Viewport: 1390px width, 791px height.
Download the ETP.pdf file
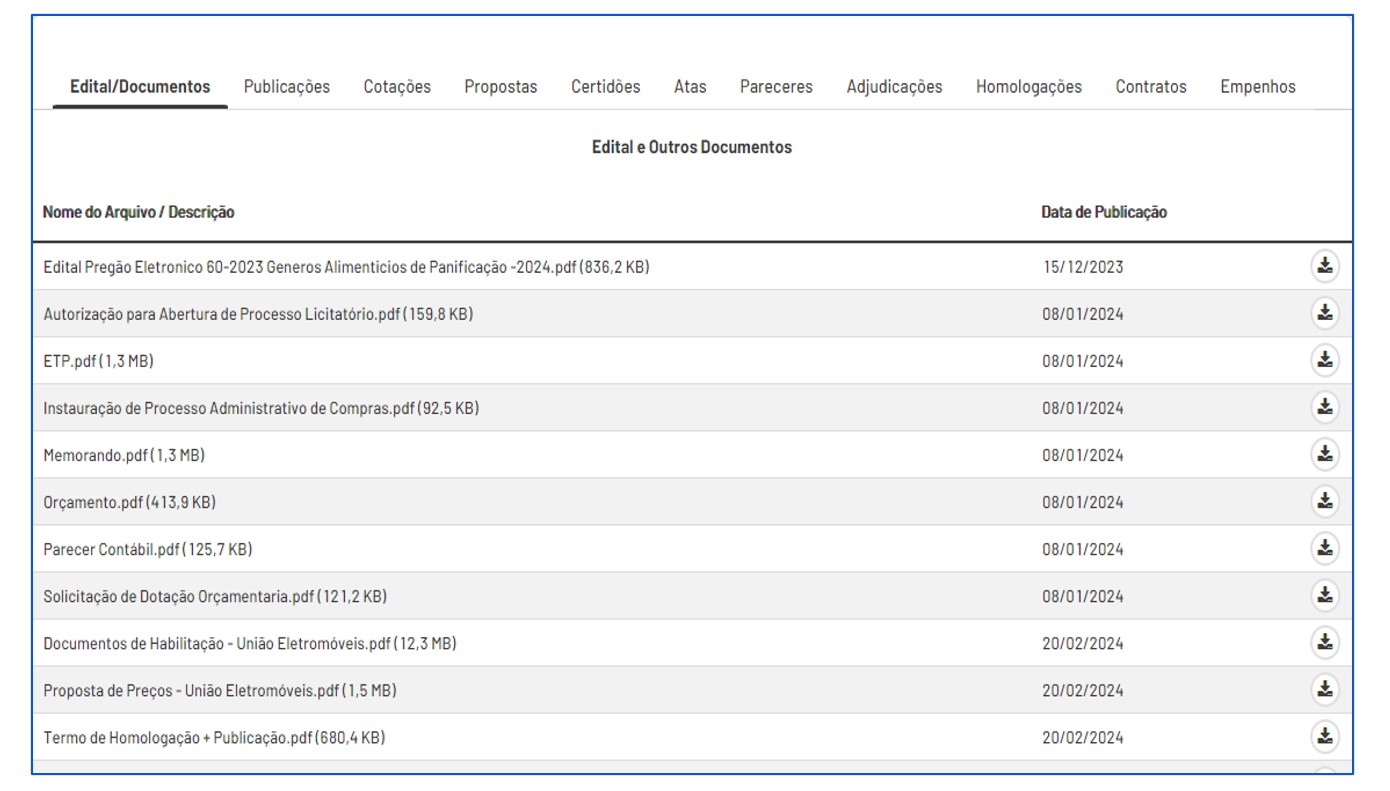click(1325, 360)
